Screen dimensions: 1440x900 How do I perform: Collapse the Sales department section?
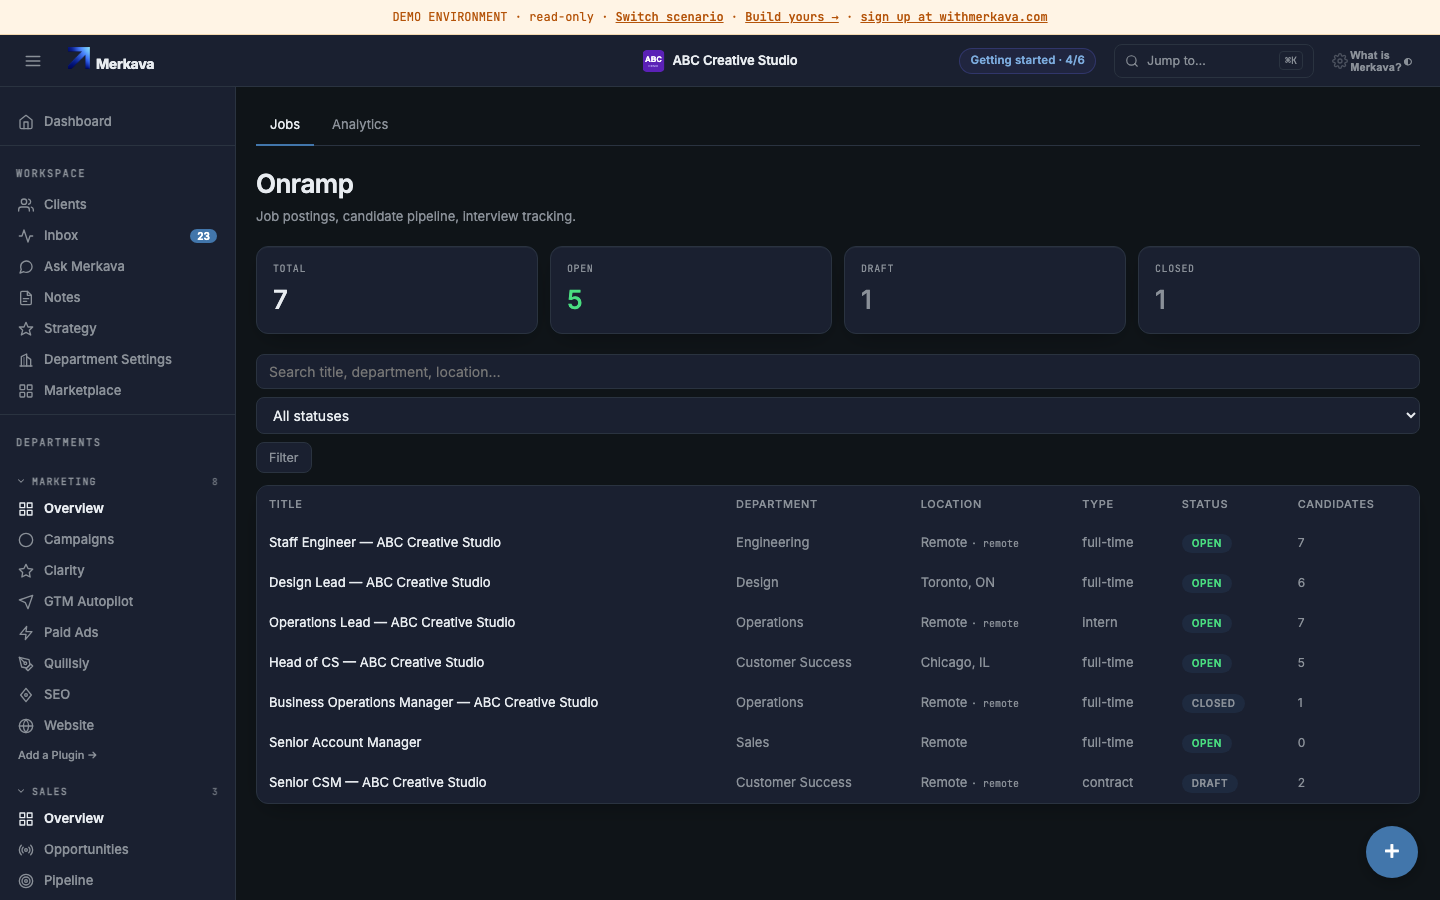pos(117,792)
